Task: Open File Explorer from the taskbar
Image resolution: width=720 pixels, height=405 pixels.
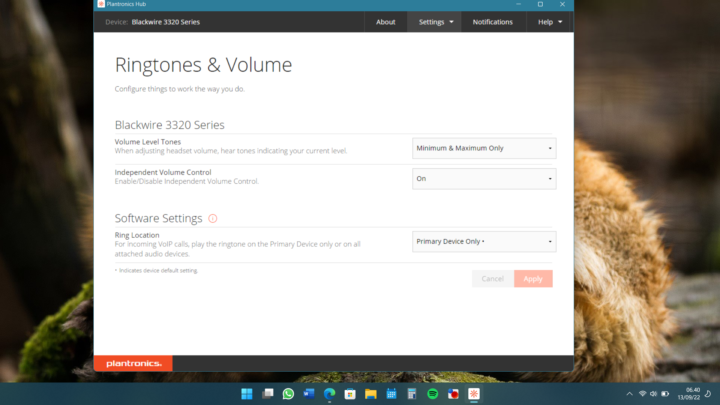Action: click(x=371, y=394)
